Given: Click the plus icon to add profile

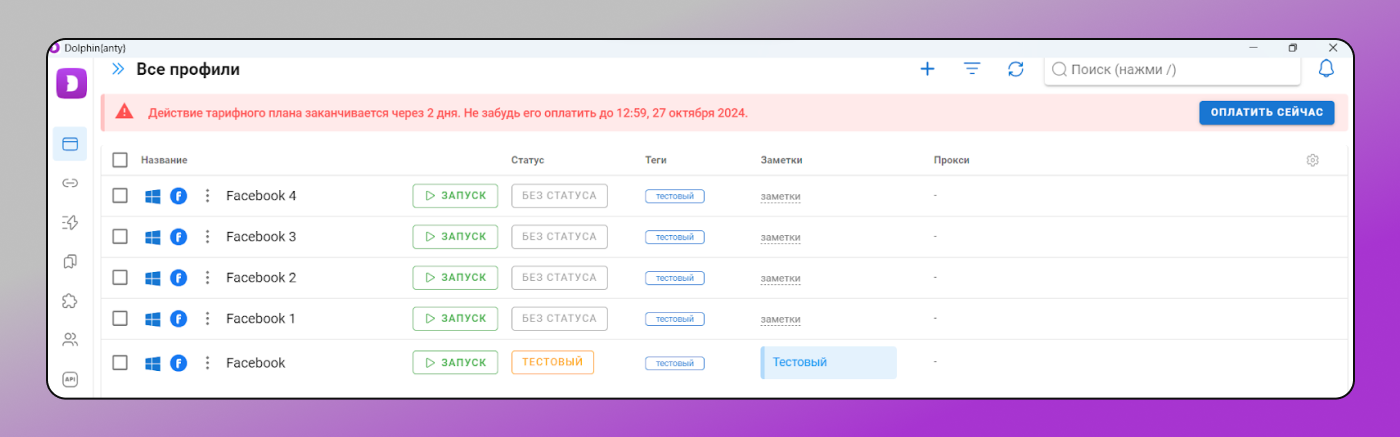Looking at the screenshot, I should (927, 69).
